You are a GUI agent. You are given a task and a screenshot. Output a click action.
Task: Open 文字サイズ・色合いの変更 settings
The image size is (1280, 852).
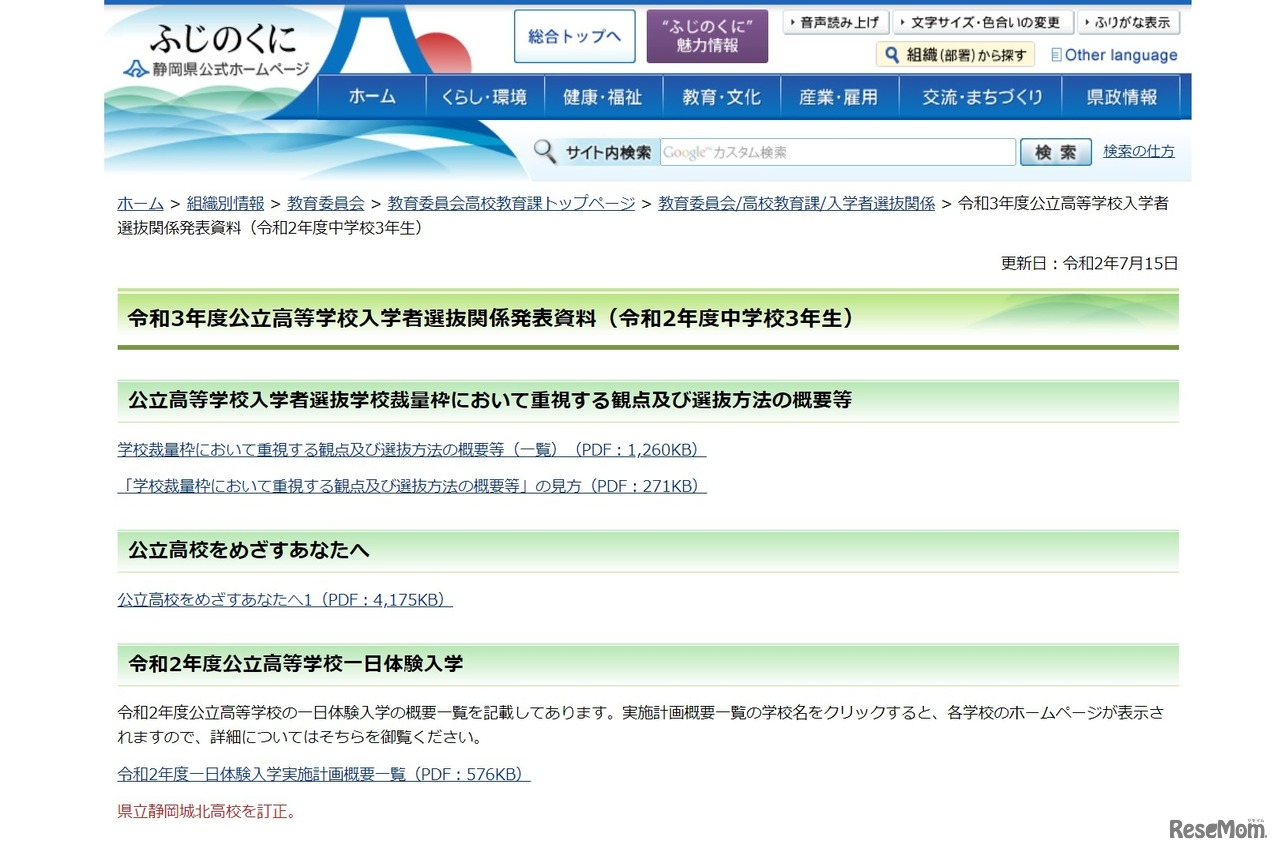[x=983, y=22]
